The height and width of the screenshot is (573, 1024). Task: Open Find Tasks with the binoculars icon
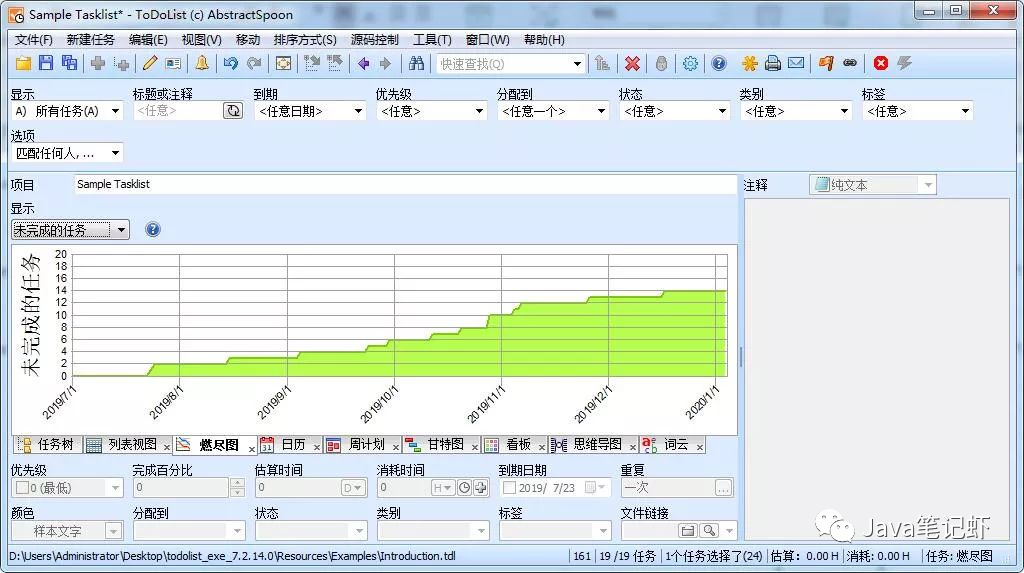click(417, 63)
